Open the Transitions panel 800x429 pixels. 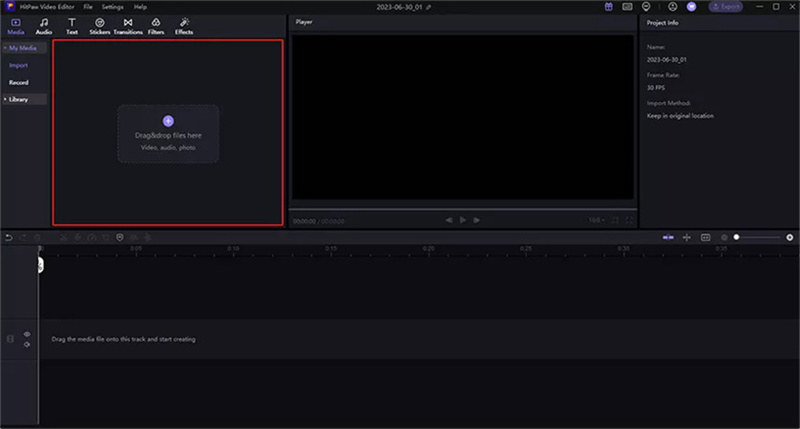point(128,26)
